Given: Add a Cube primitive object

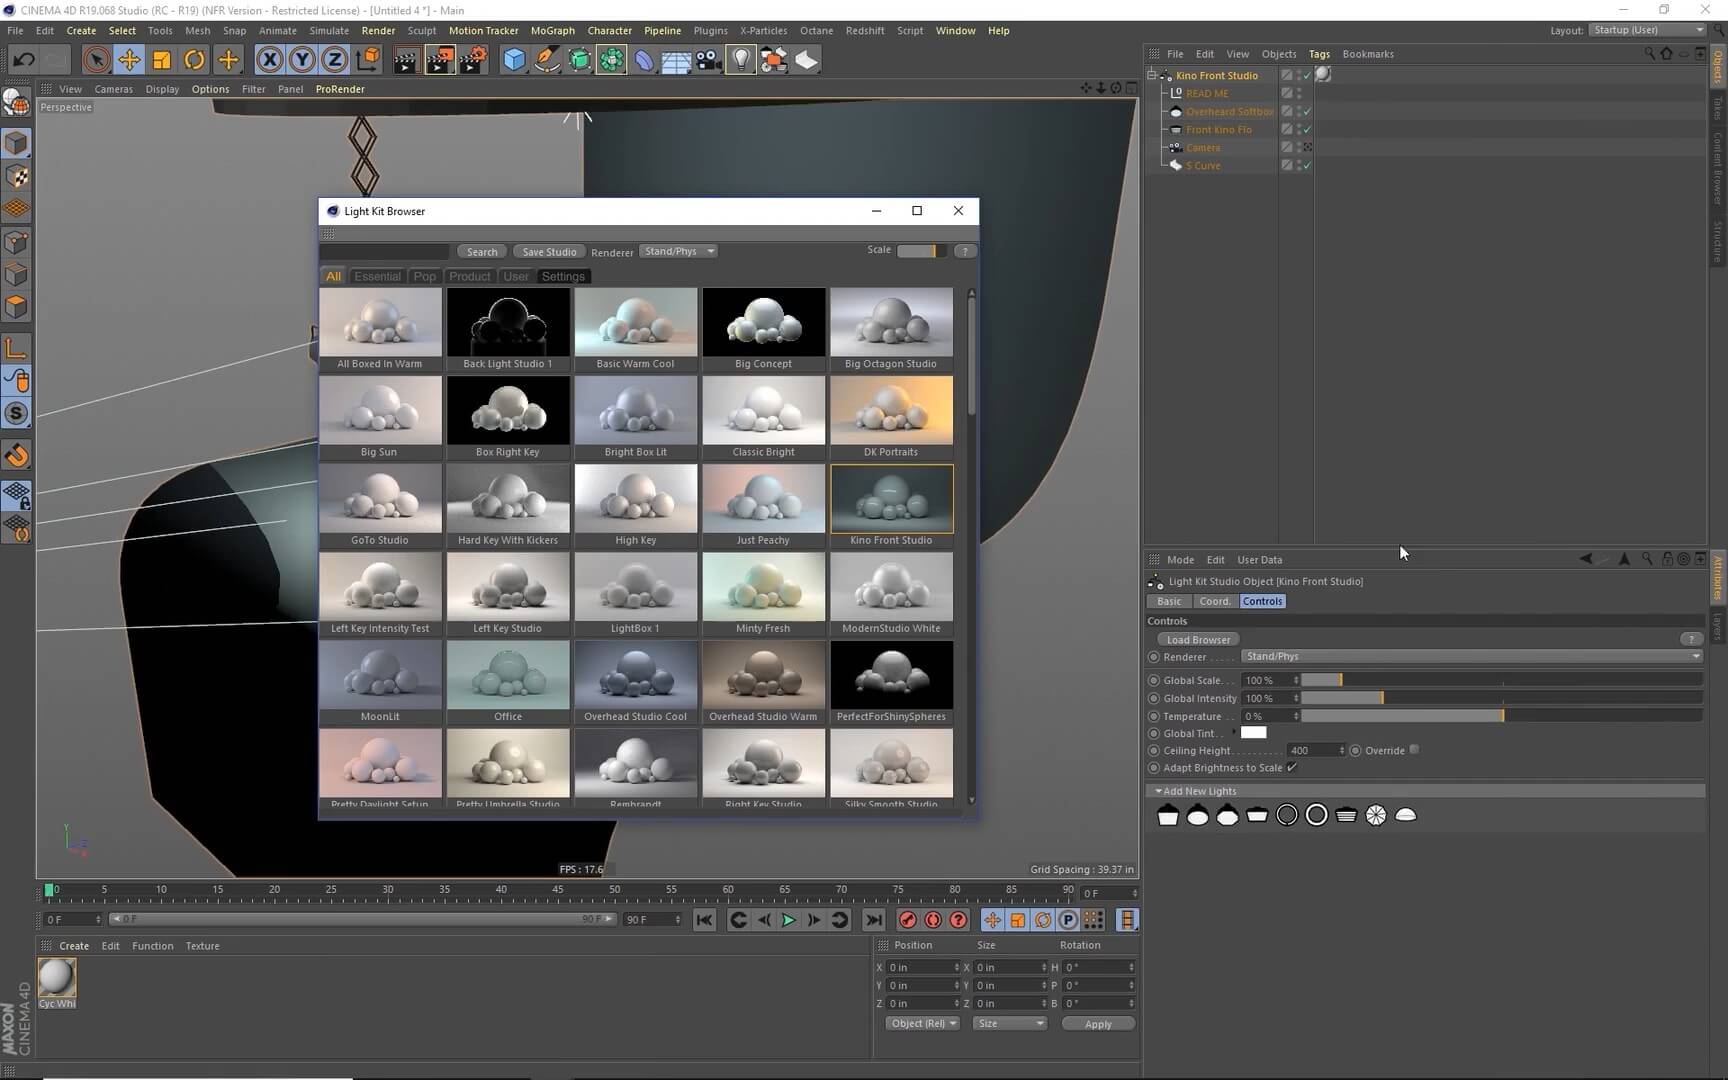Looking at the screenshot, I should pyautogui.click(x=514, y=60).
